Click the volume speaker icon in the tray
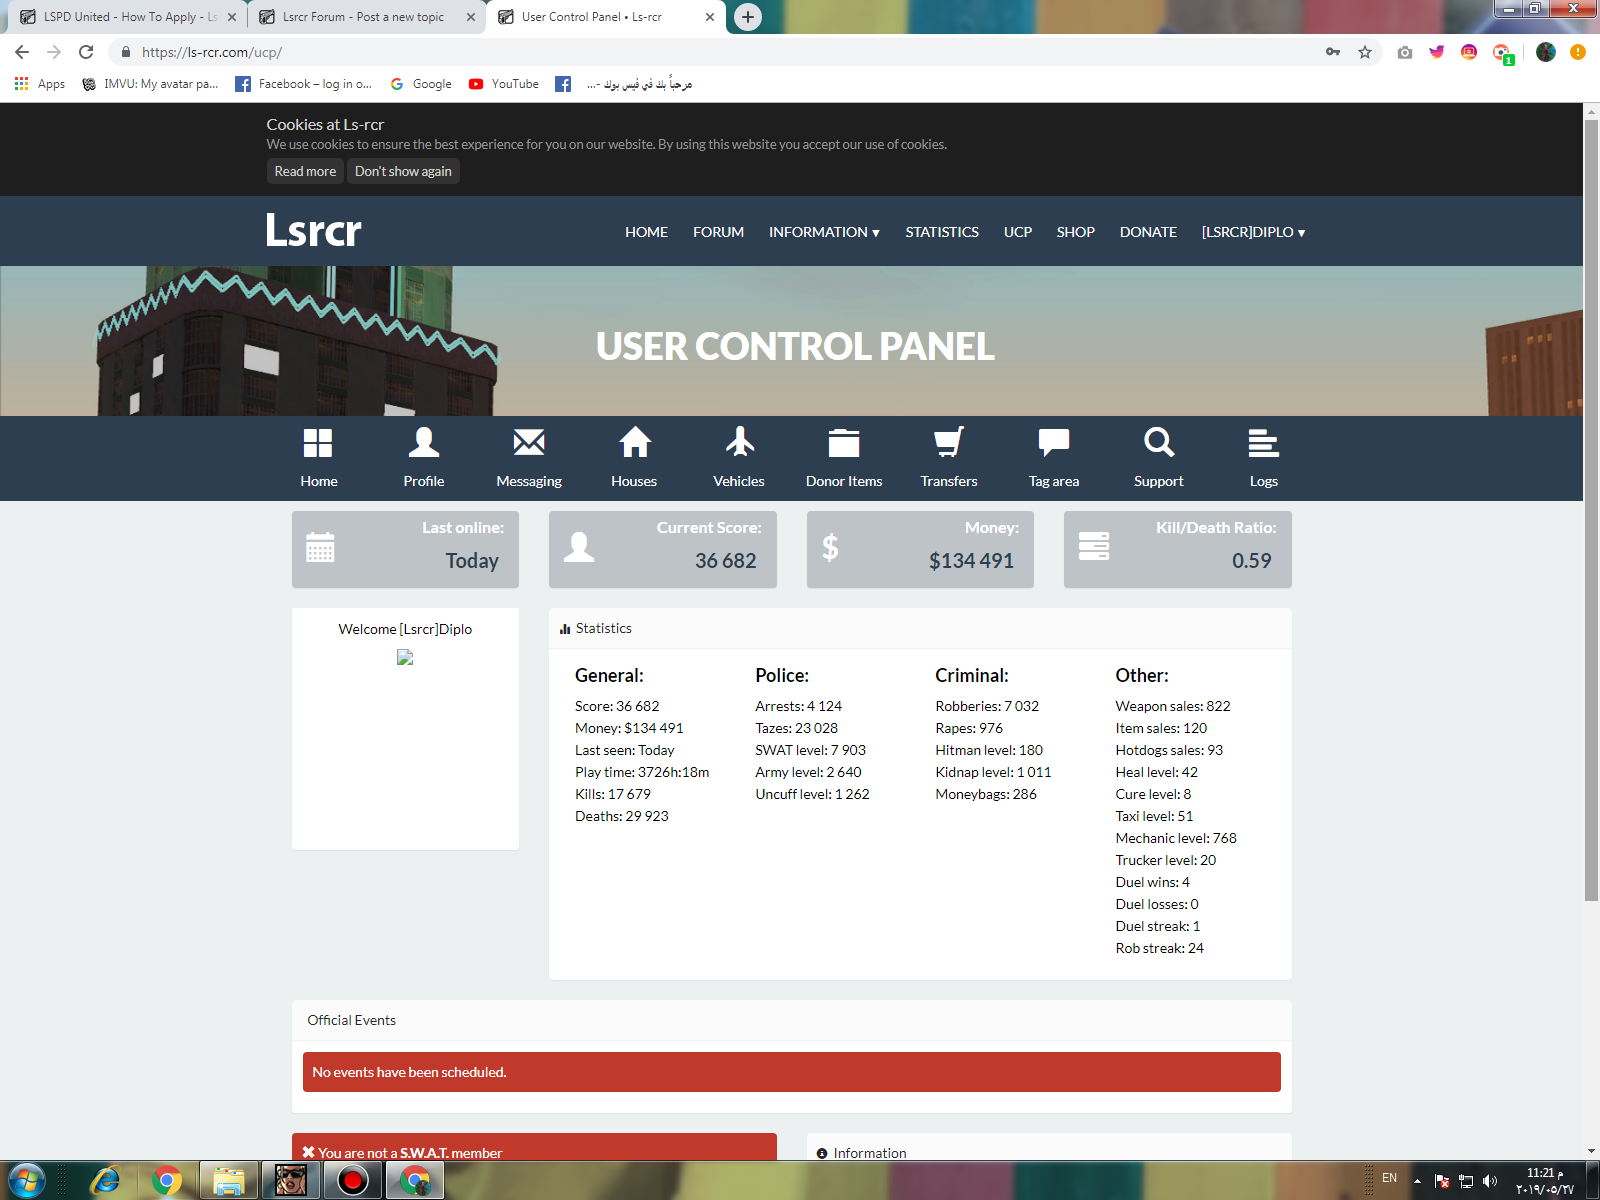This screenshot has height=1200, width=1600. [1490, 1181]
